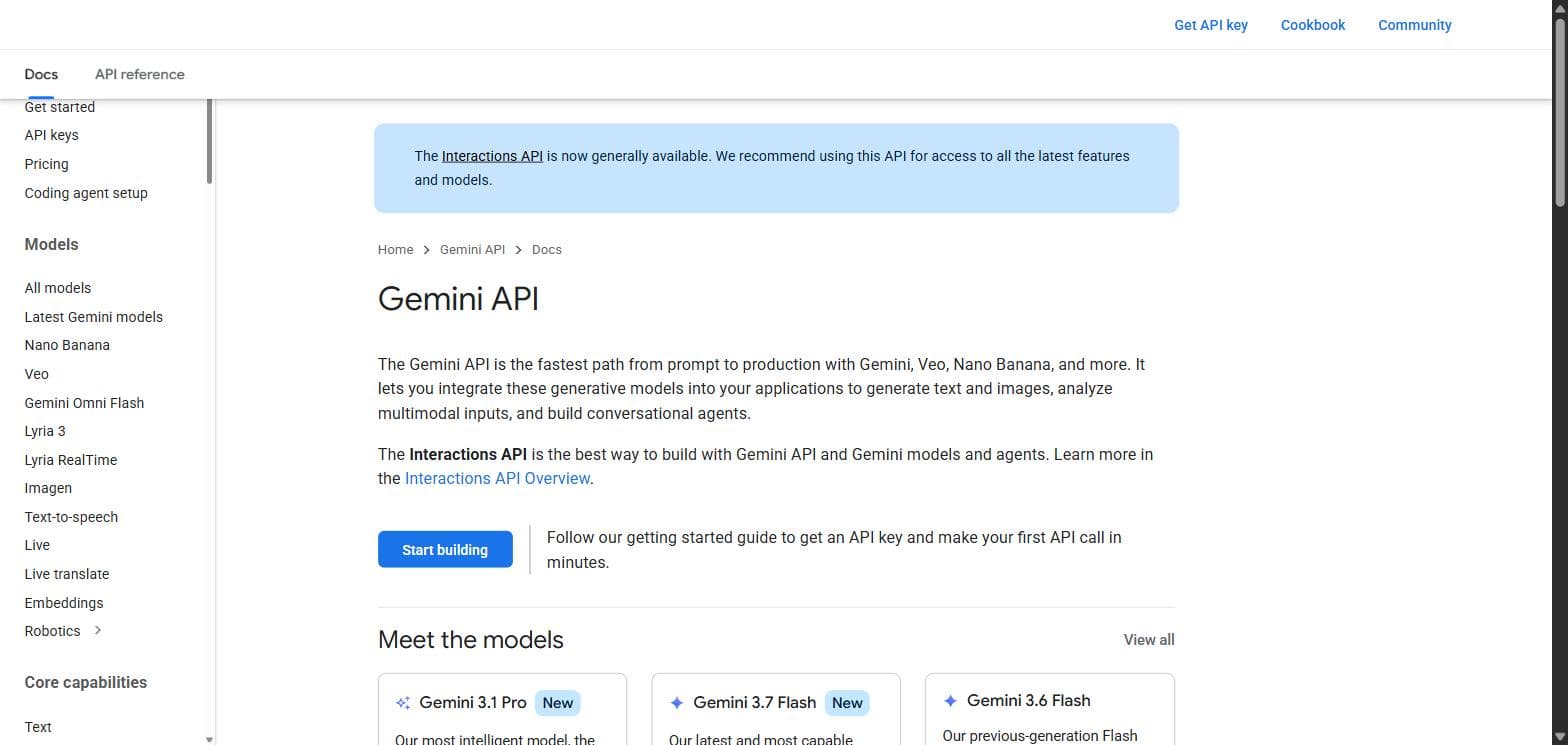Screen dimensions: 1568x745
Task: Click the sidebar scroll down arrow
Action: click(x=209, y=740)
